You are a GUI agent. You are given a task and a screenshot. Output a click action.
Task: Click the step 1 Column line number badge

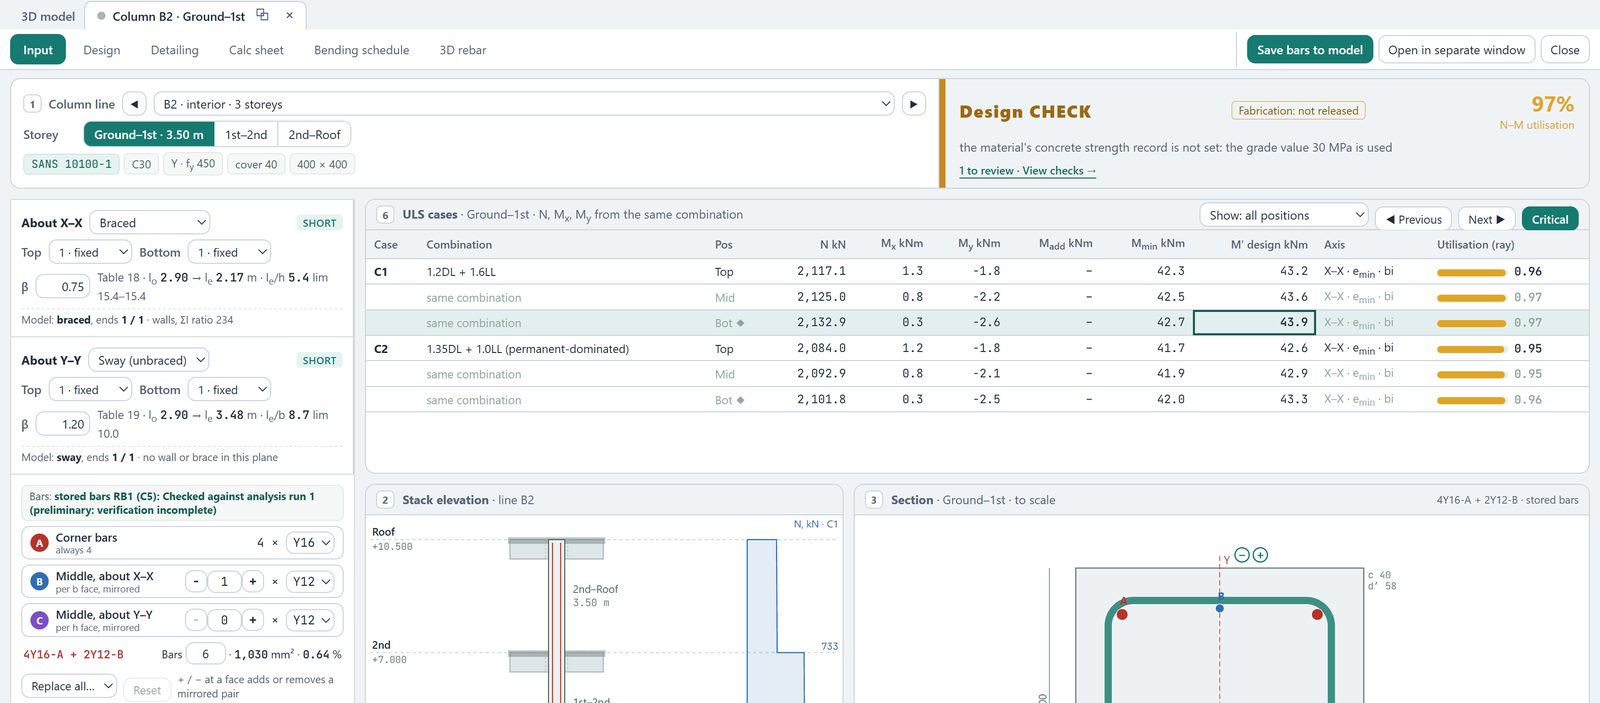(x=32, y=104)
